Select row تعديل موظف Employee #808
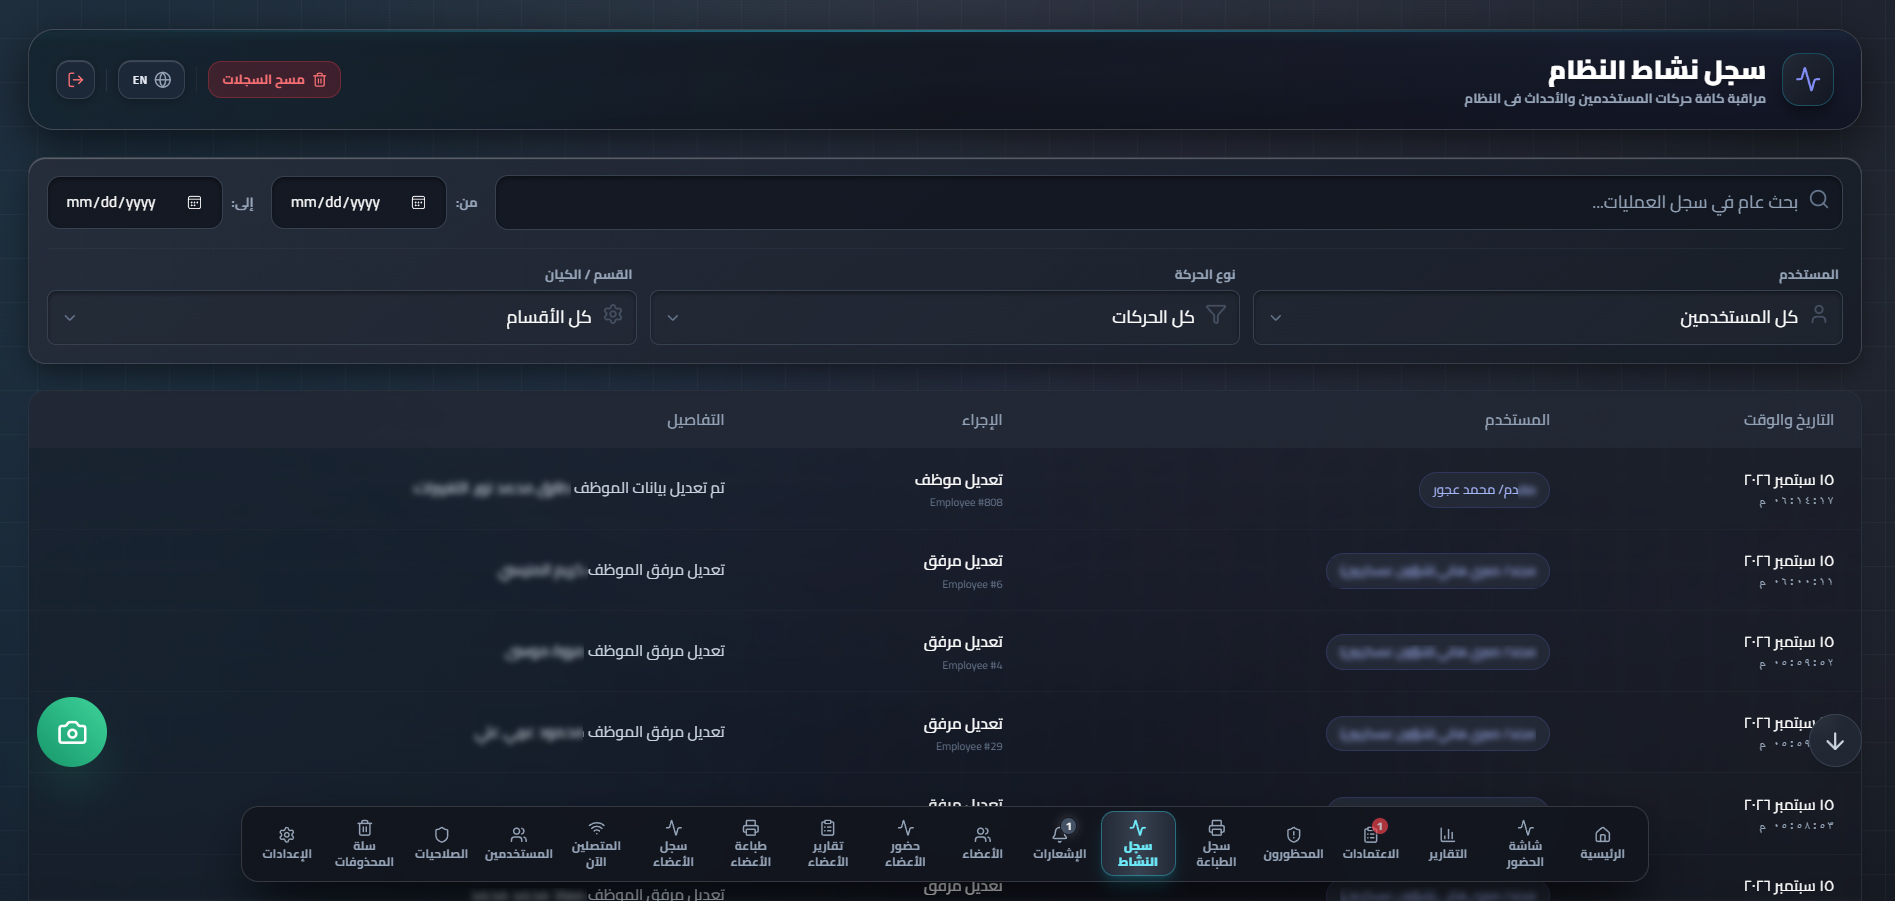Screen dimensions: 1895x901 click(x=944, y=489)
